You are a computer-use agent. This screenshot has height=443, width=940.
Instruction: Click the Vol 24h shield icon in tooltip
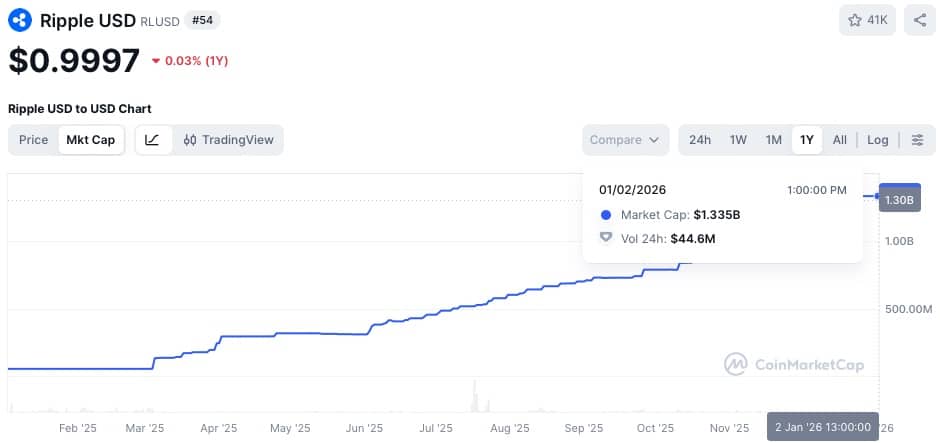click(605, 238)
